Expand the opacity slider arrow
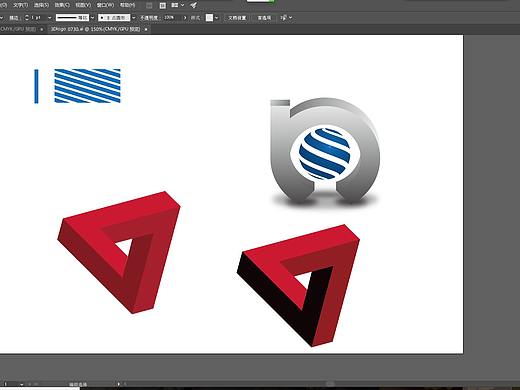520x390 pixels. click(185, 17)
